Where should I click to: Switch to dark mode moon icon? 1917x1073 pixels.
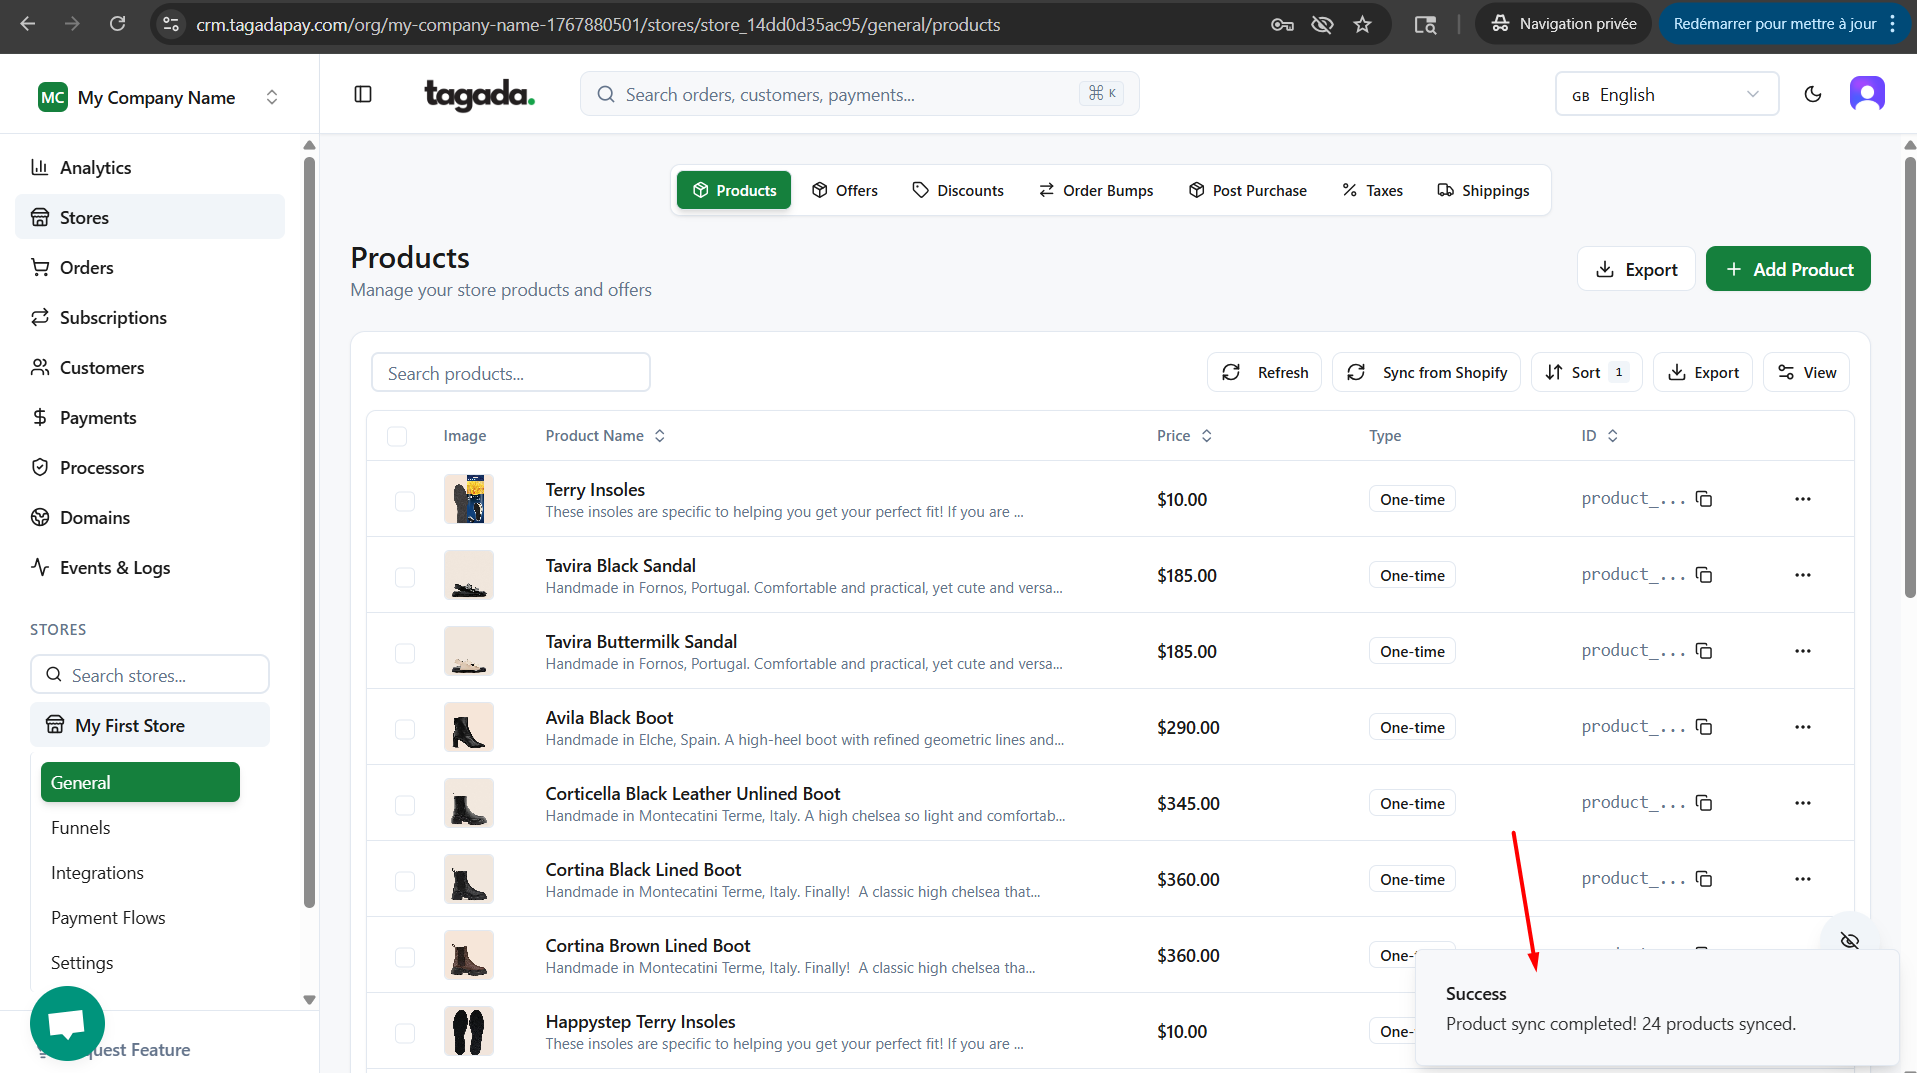1812,94
